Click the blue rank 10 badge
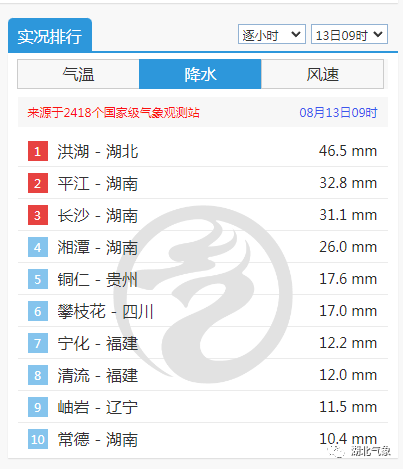The height and width of the screenshot is (469, 403). point(38,439)
